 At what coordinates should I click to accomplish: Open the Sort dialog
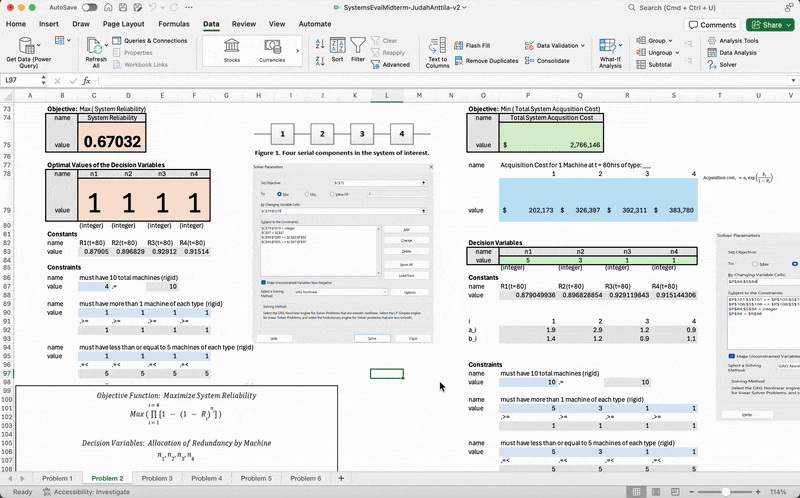pyautogui.click(x=337, y=49)
